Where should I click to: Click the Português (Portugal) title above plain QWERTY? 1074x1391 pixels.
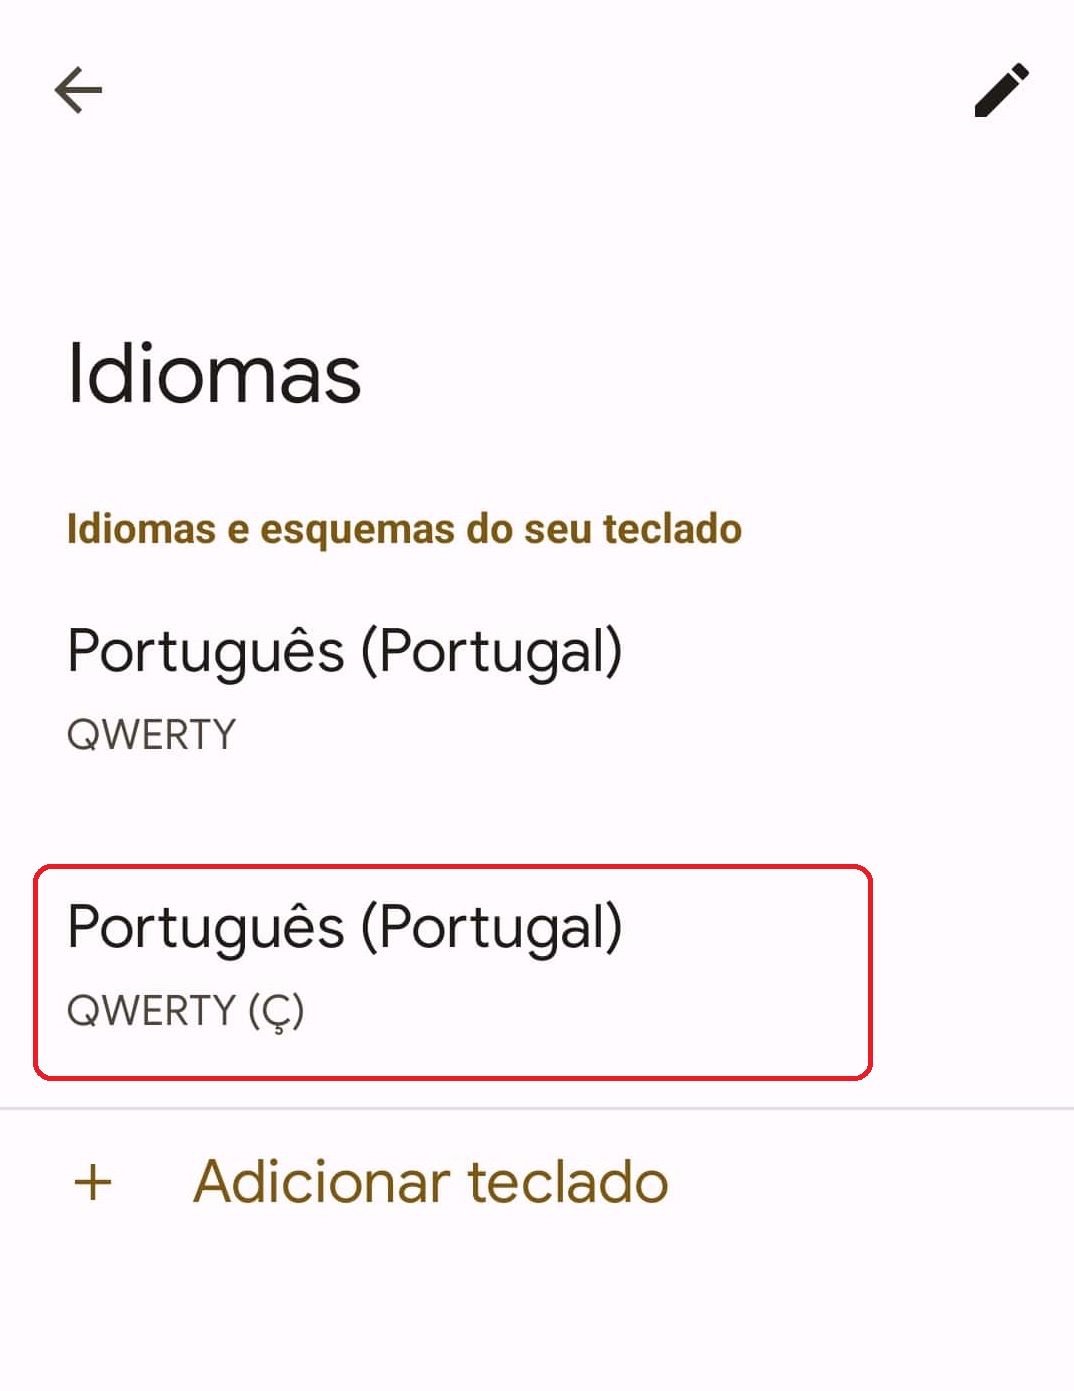[x=345, y=651]
